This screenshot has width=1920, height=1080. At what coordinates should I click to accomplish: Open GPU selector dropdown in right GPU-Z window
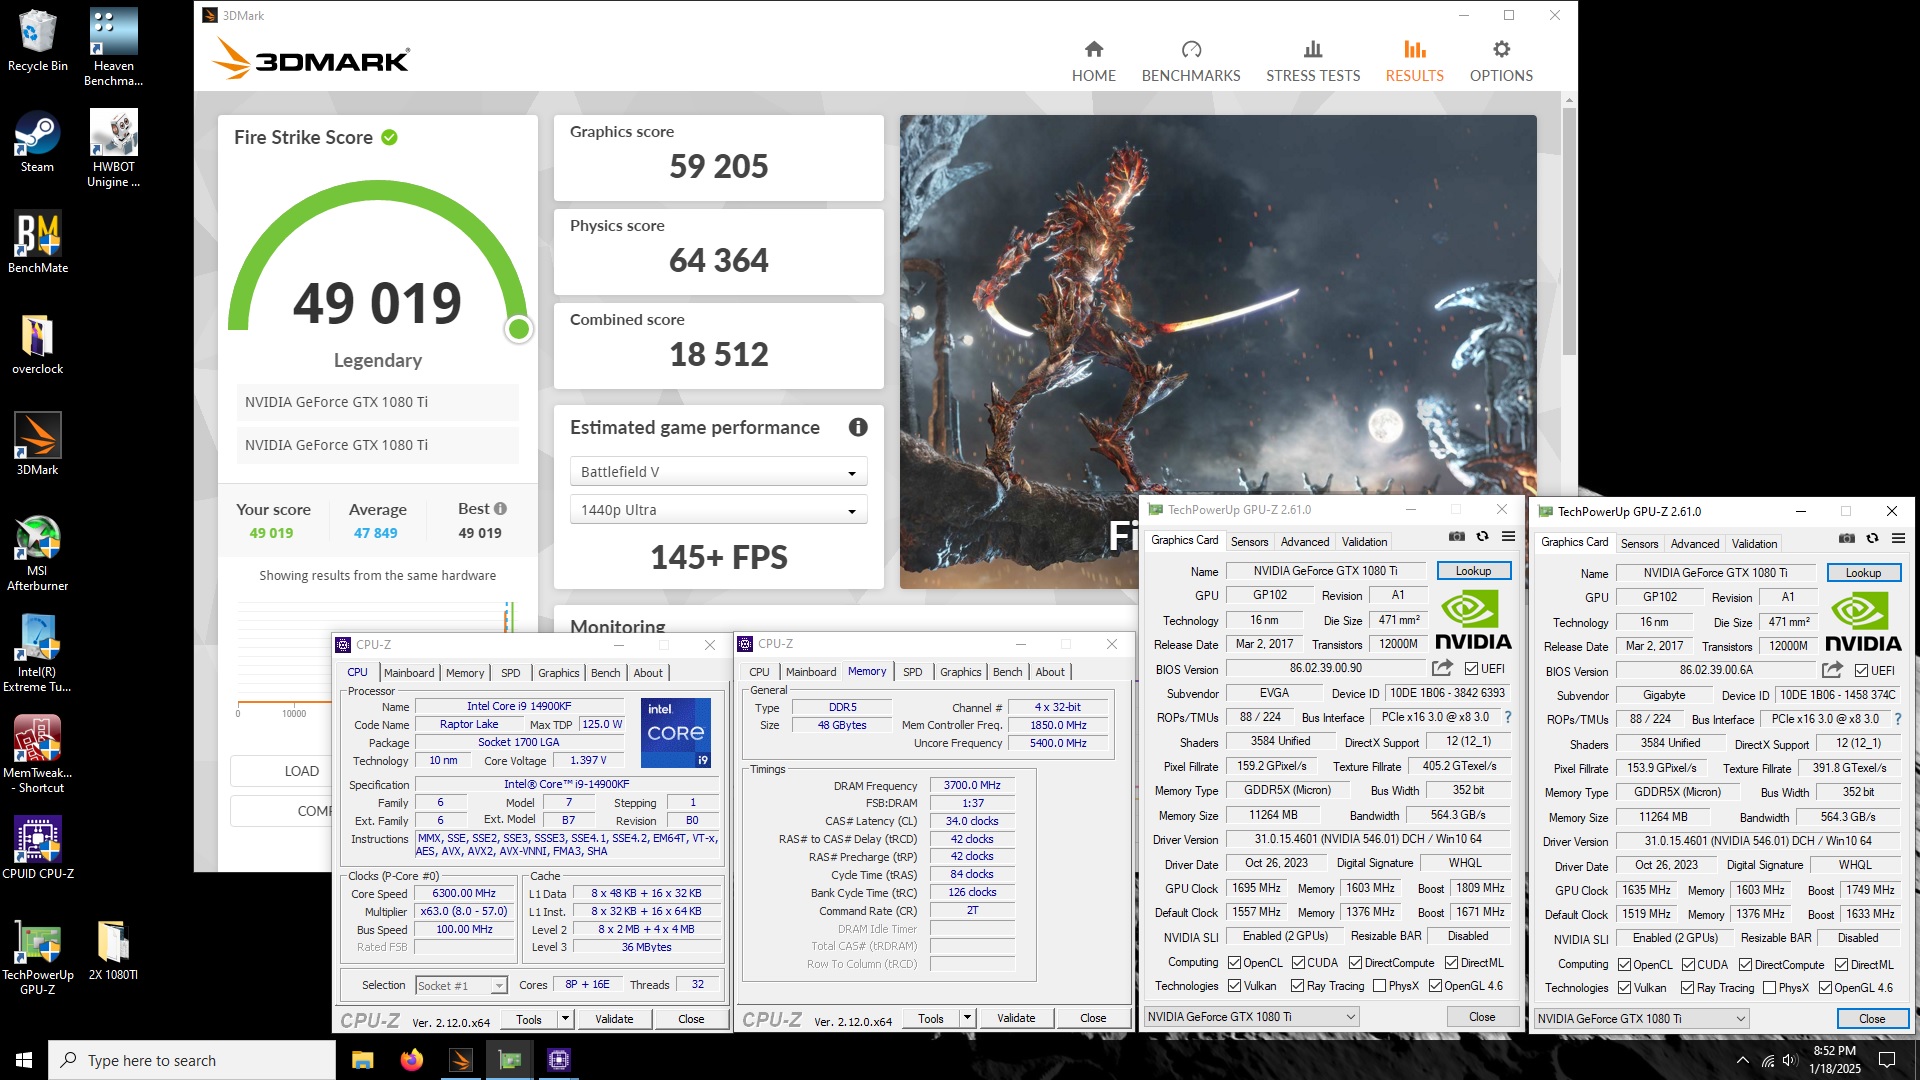1641,1019
